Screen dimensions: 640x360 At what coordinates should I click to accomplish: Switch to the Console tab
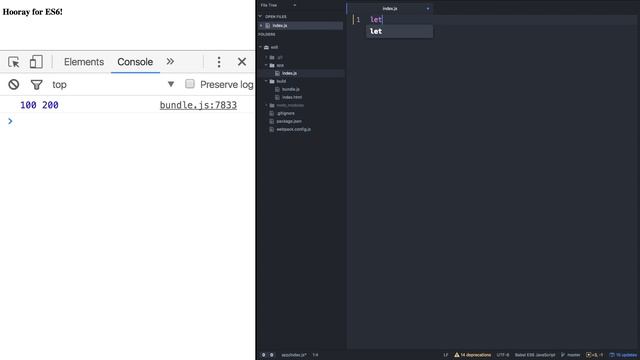(135, 62)
